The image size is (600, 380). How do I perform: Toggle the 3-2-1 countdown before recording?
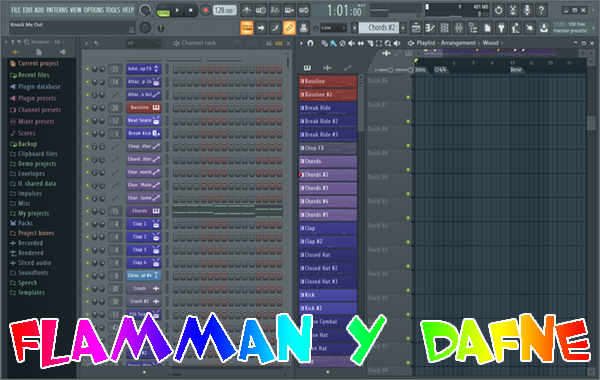point(275,10)
